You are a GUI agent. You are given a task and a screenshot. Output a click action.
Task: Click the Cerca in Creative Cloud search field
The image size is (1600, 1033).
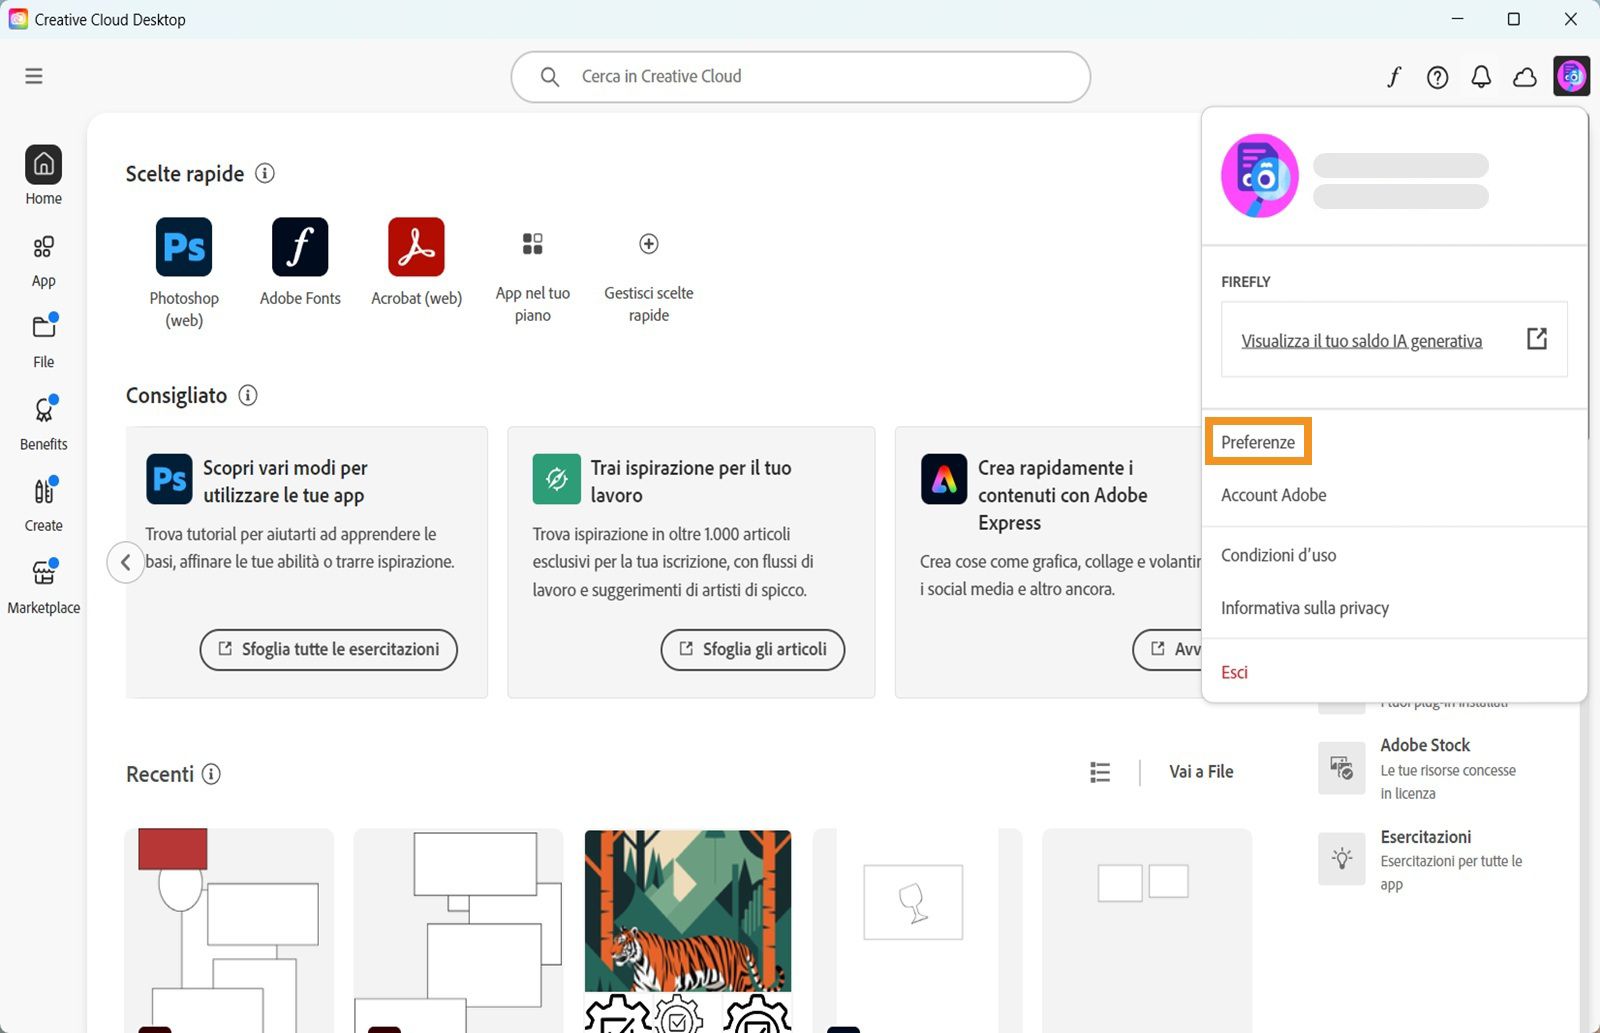pos(800,76)
